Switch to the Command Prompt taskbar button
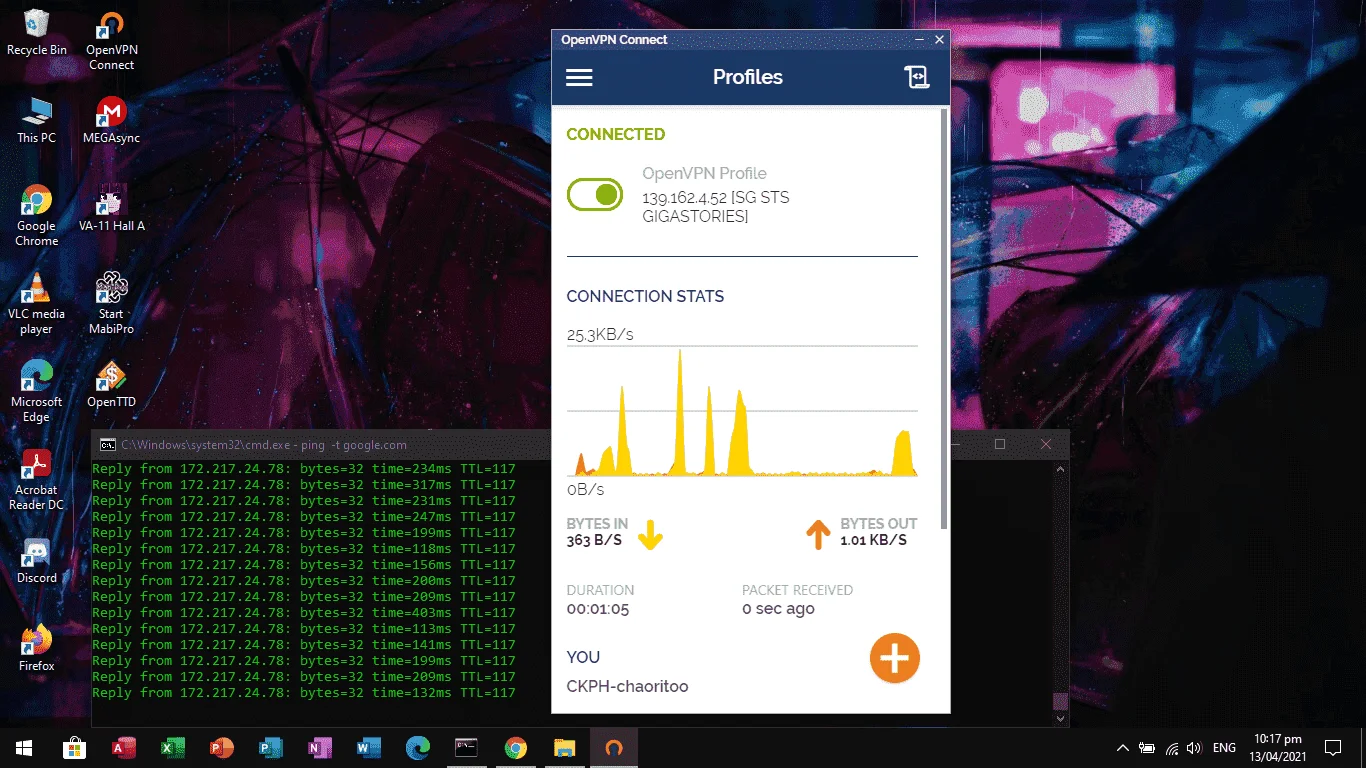Image resolution: width=1366 pixels, height=768 pixels. click(x=467, y=748)
